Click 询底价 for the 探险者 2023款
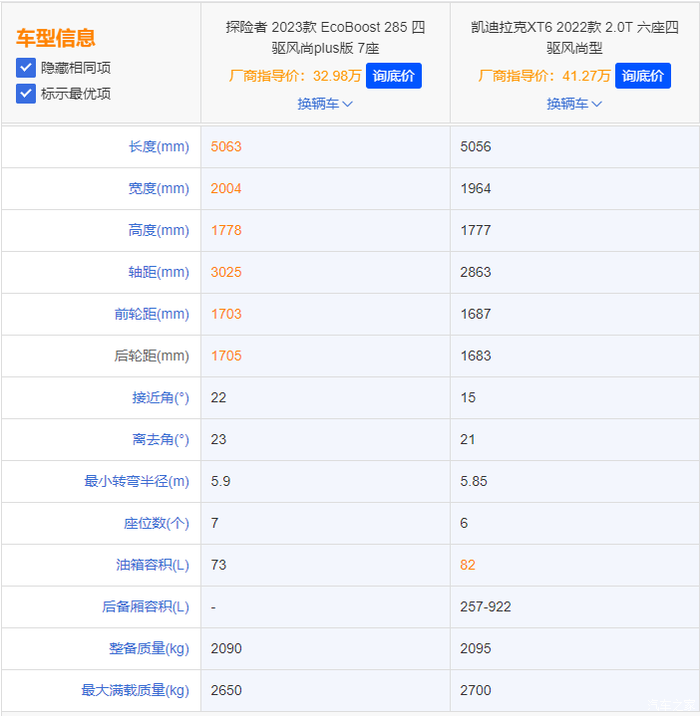This screenshot has width=700, height=716. (394, 76)
